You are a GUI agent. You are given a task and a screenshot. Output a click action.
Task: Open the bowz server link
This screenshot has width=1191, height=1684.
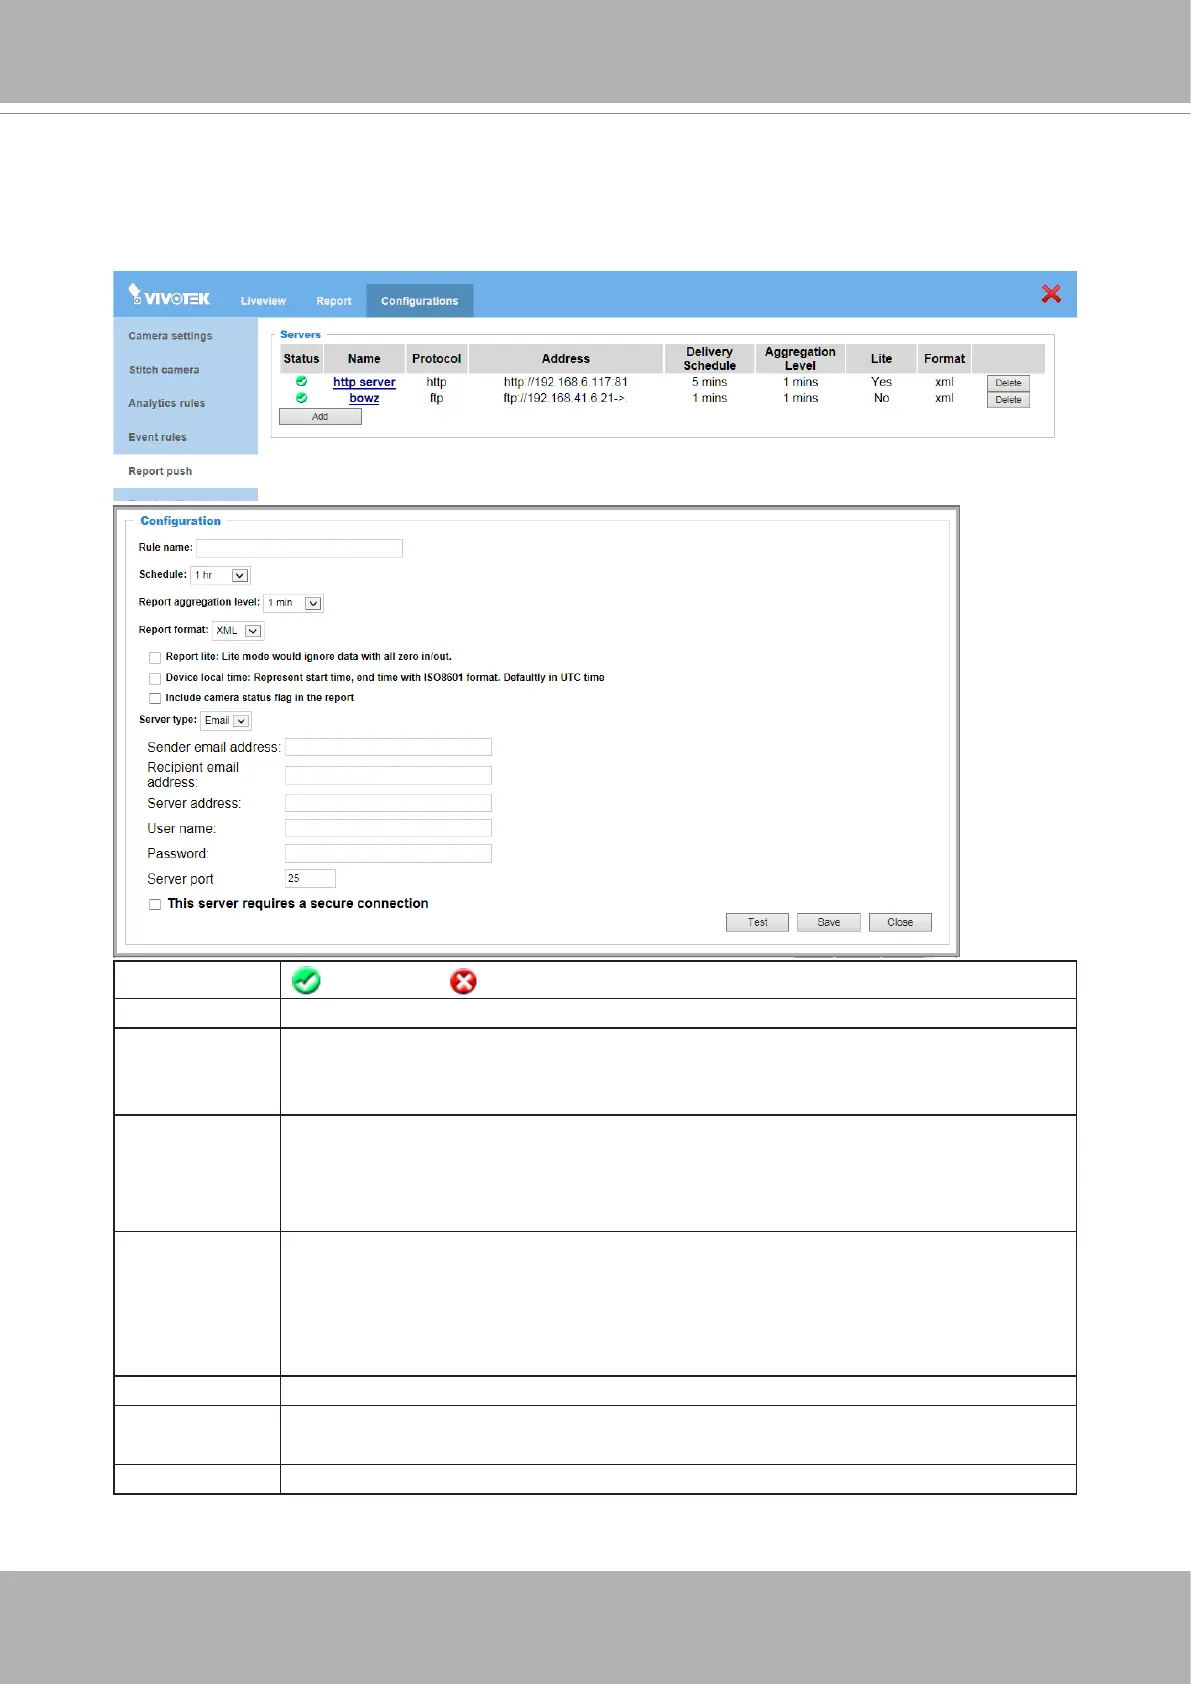[x=364, y=398]
